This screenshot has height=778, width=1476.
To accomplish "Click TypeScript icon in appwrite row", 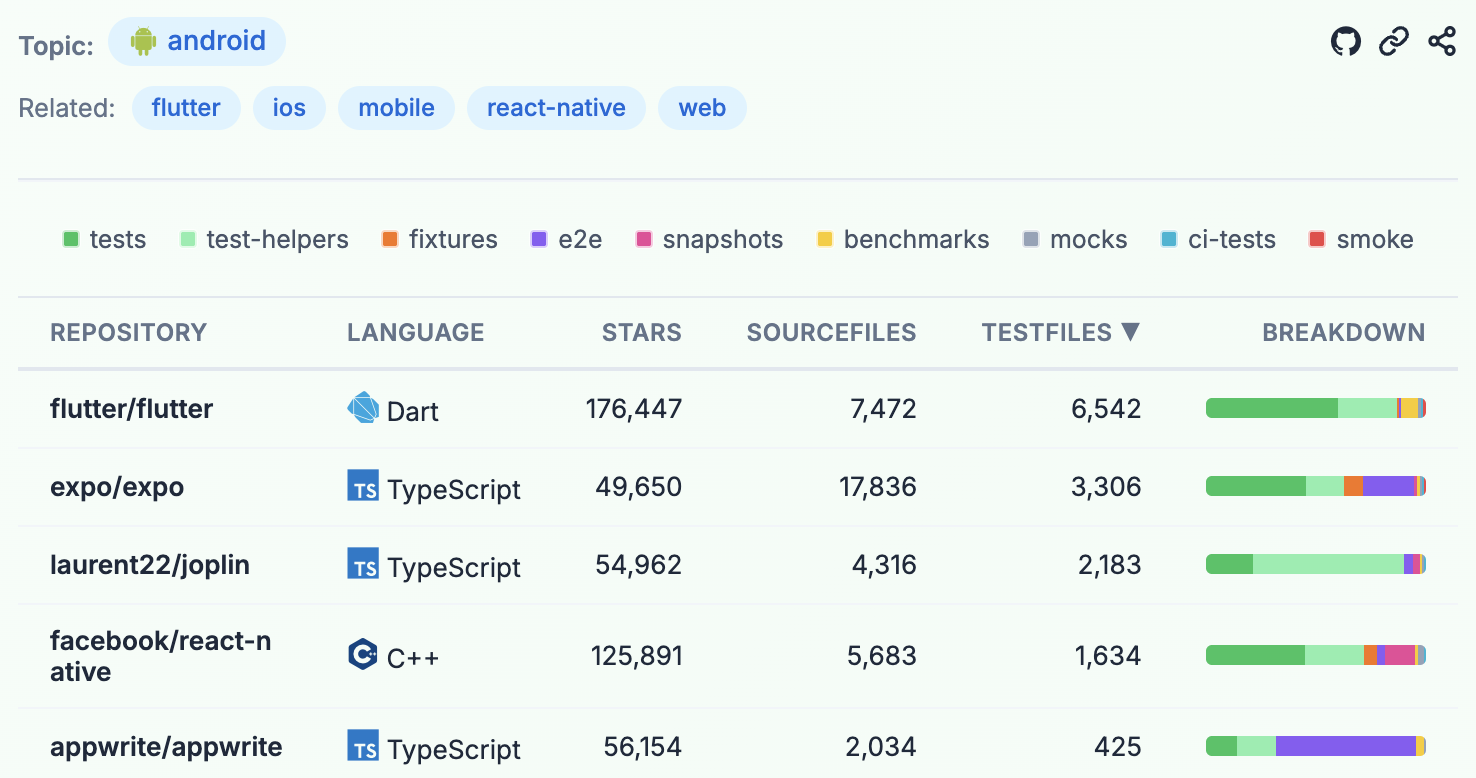I will 363,746.
